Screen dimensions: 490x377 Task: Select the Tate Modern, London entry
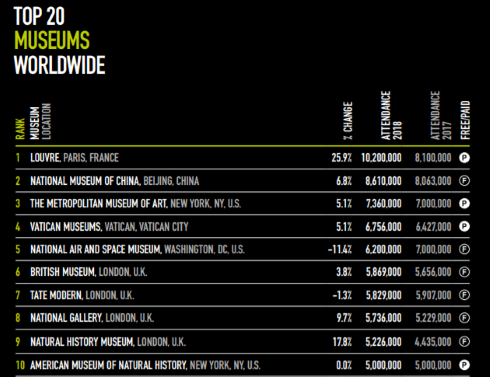click(82, 295)
